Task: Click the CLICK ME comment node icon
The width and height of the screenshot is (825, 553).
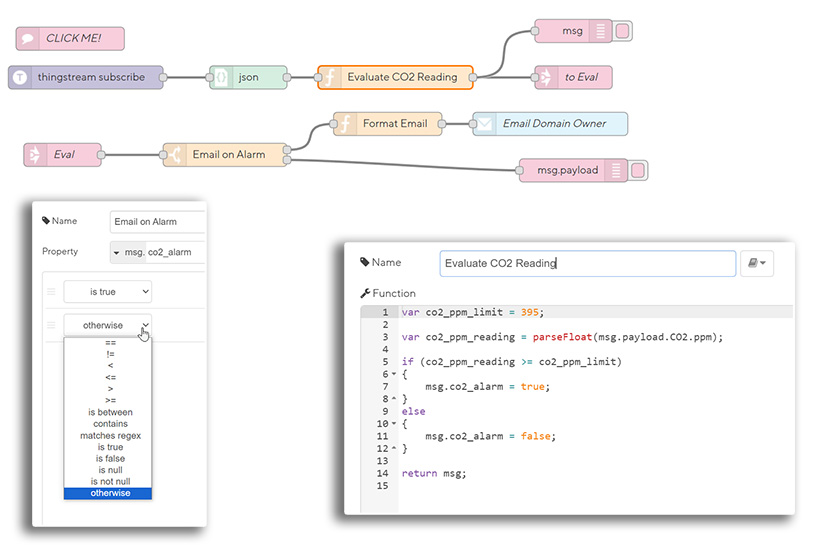Action: pyautogui.click(x=29, y=39)
